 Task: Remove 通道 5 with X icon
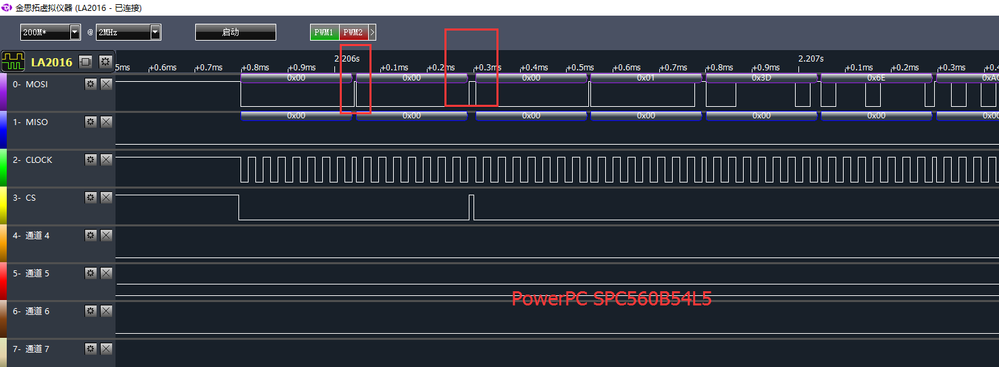pyautogui.click(x=106, y=273)
